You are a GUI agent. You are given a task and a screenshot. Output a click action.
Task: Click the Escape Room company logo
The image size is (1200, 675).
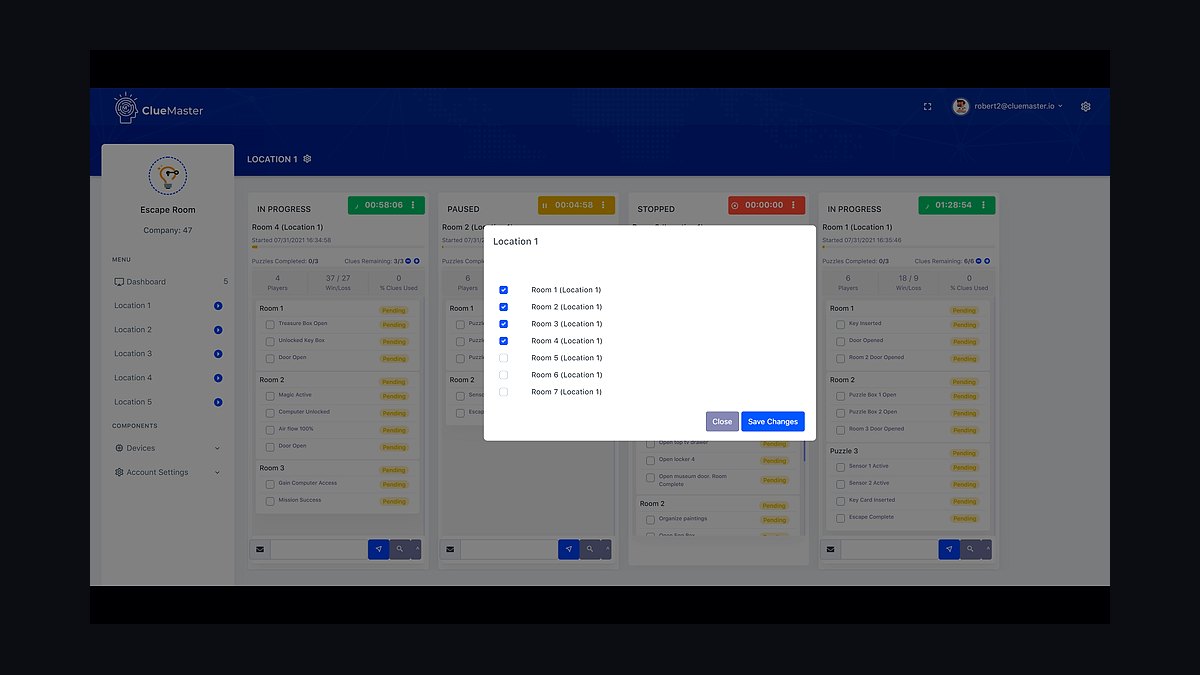(x=167, y=176)
